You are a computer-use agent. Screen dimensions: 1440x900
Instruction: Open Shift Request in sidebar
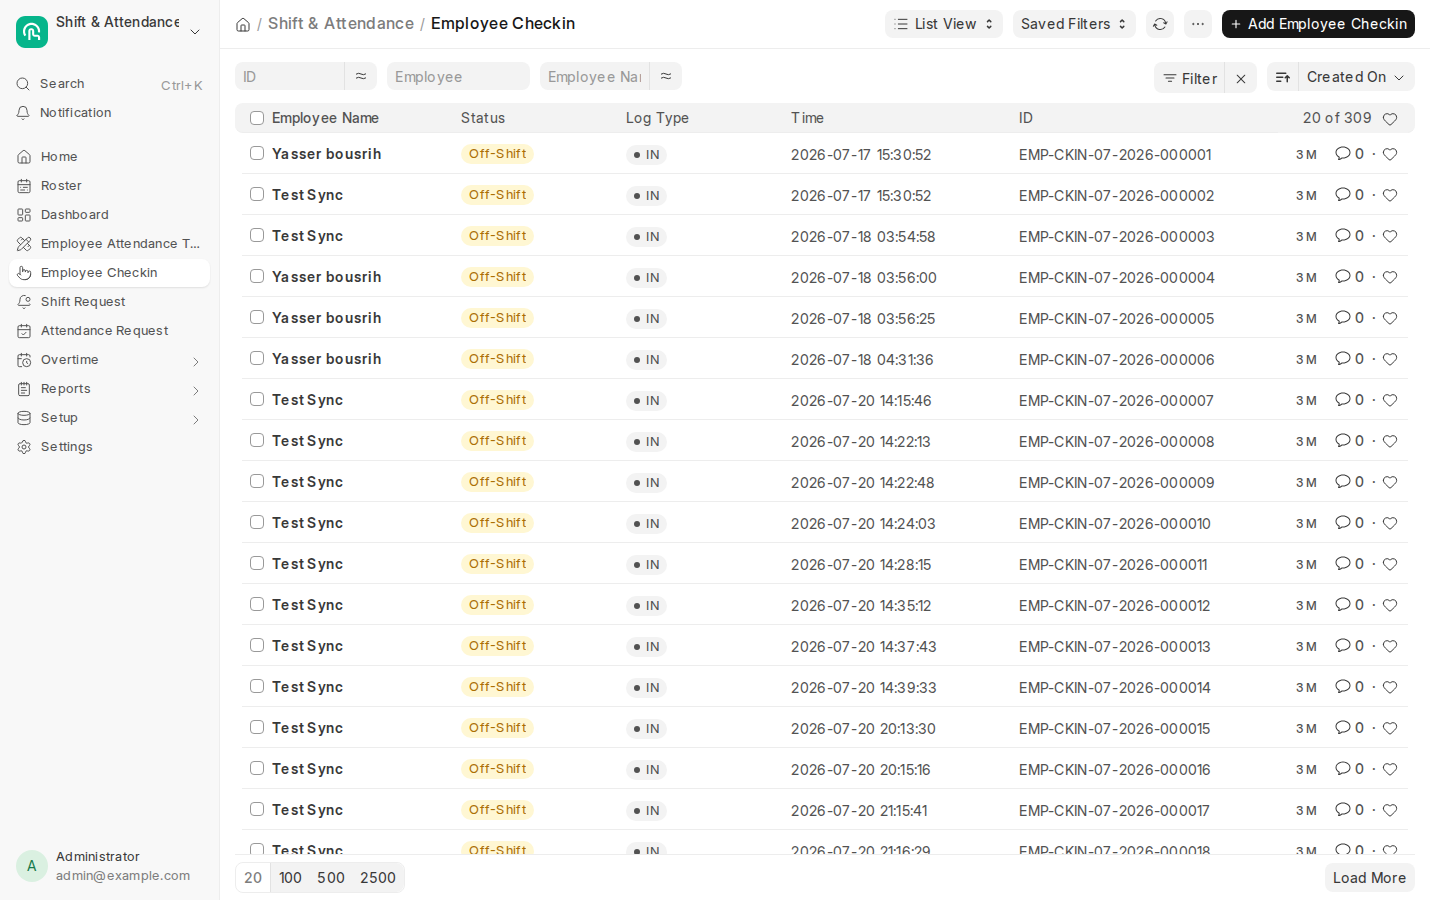point(109,302)
